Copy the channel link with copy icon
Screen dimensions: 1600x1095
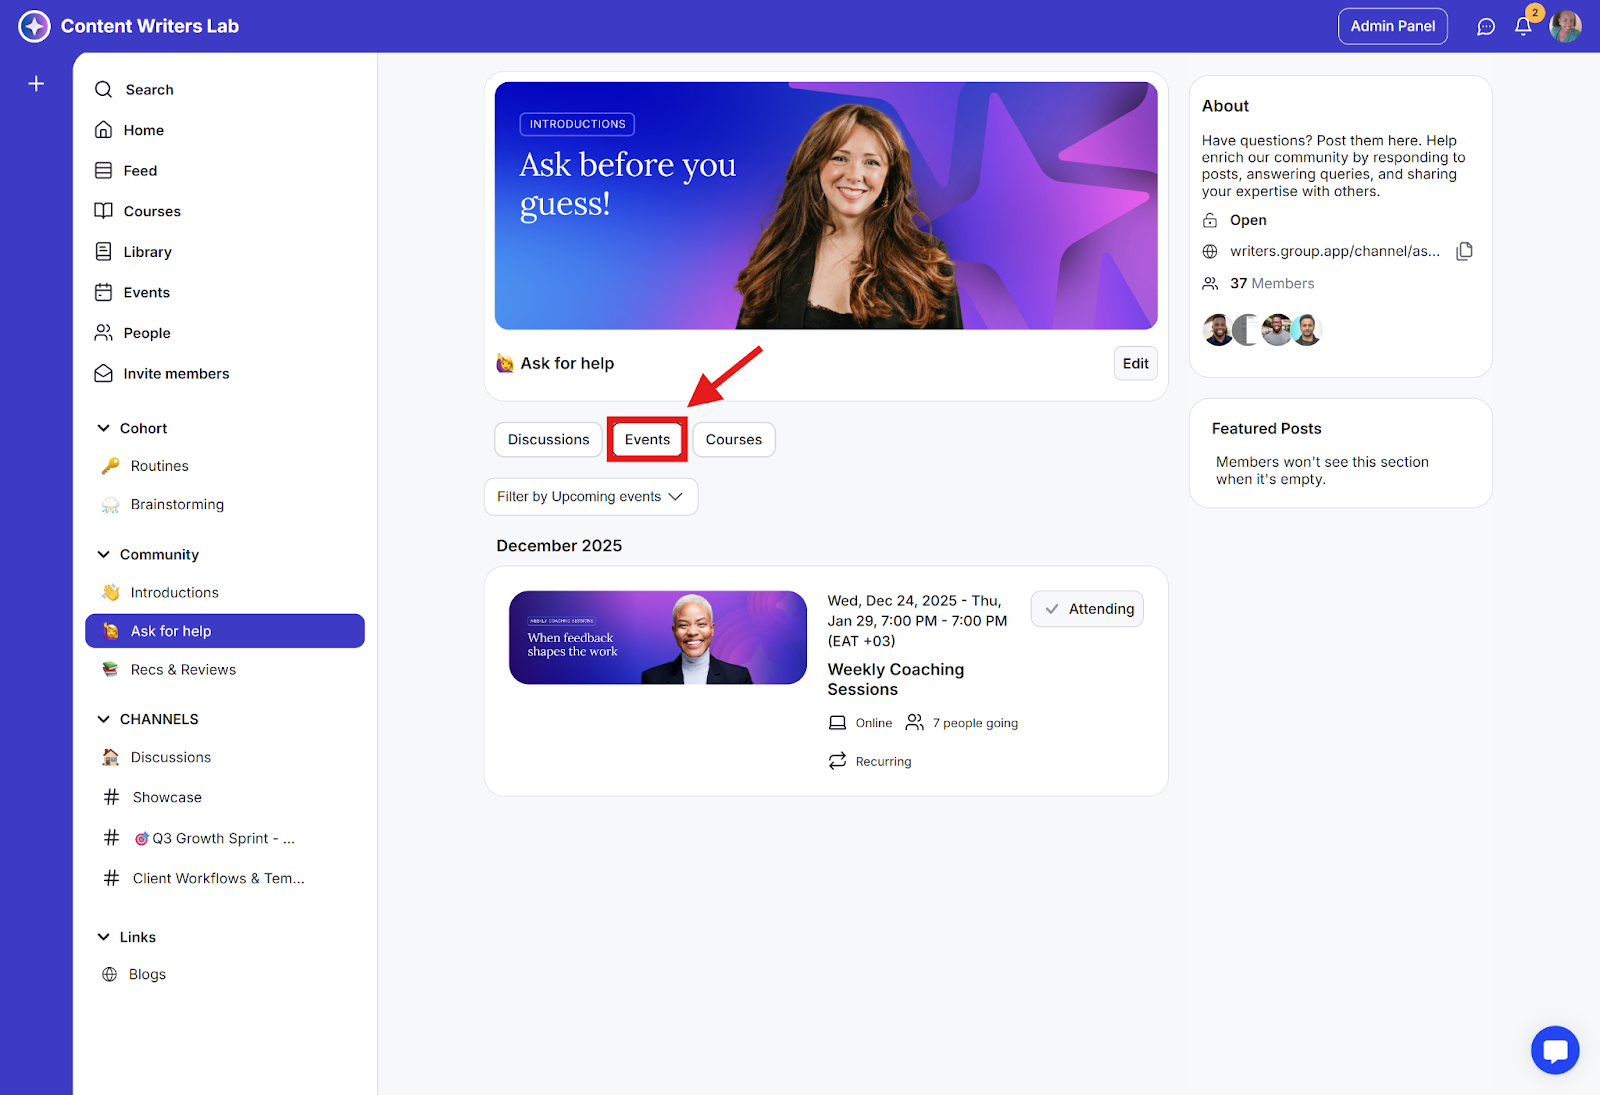coord(1464,251)
